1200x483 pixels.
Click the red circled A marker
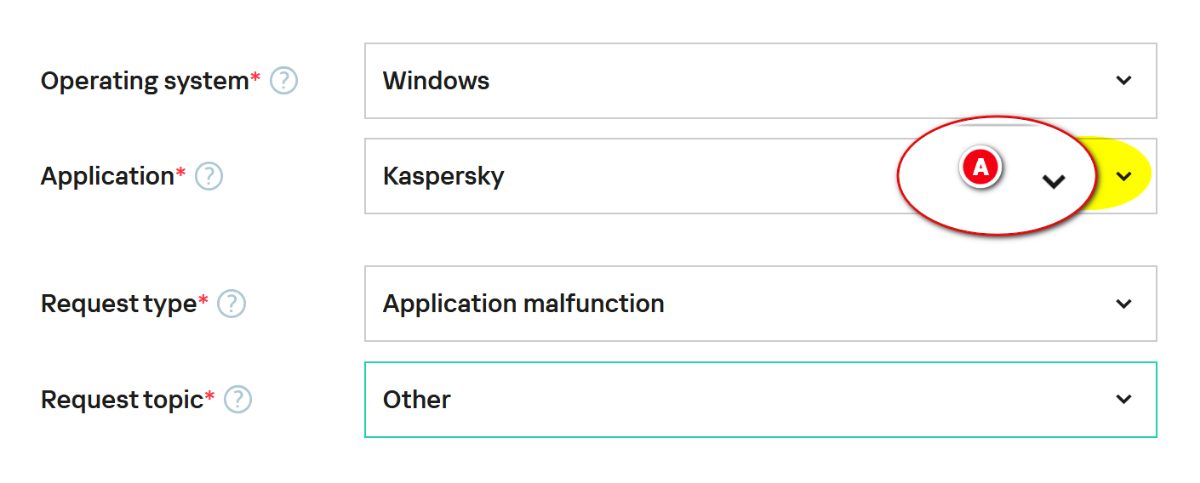(981, 167)
